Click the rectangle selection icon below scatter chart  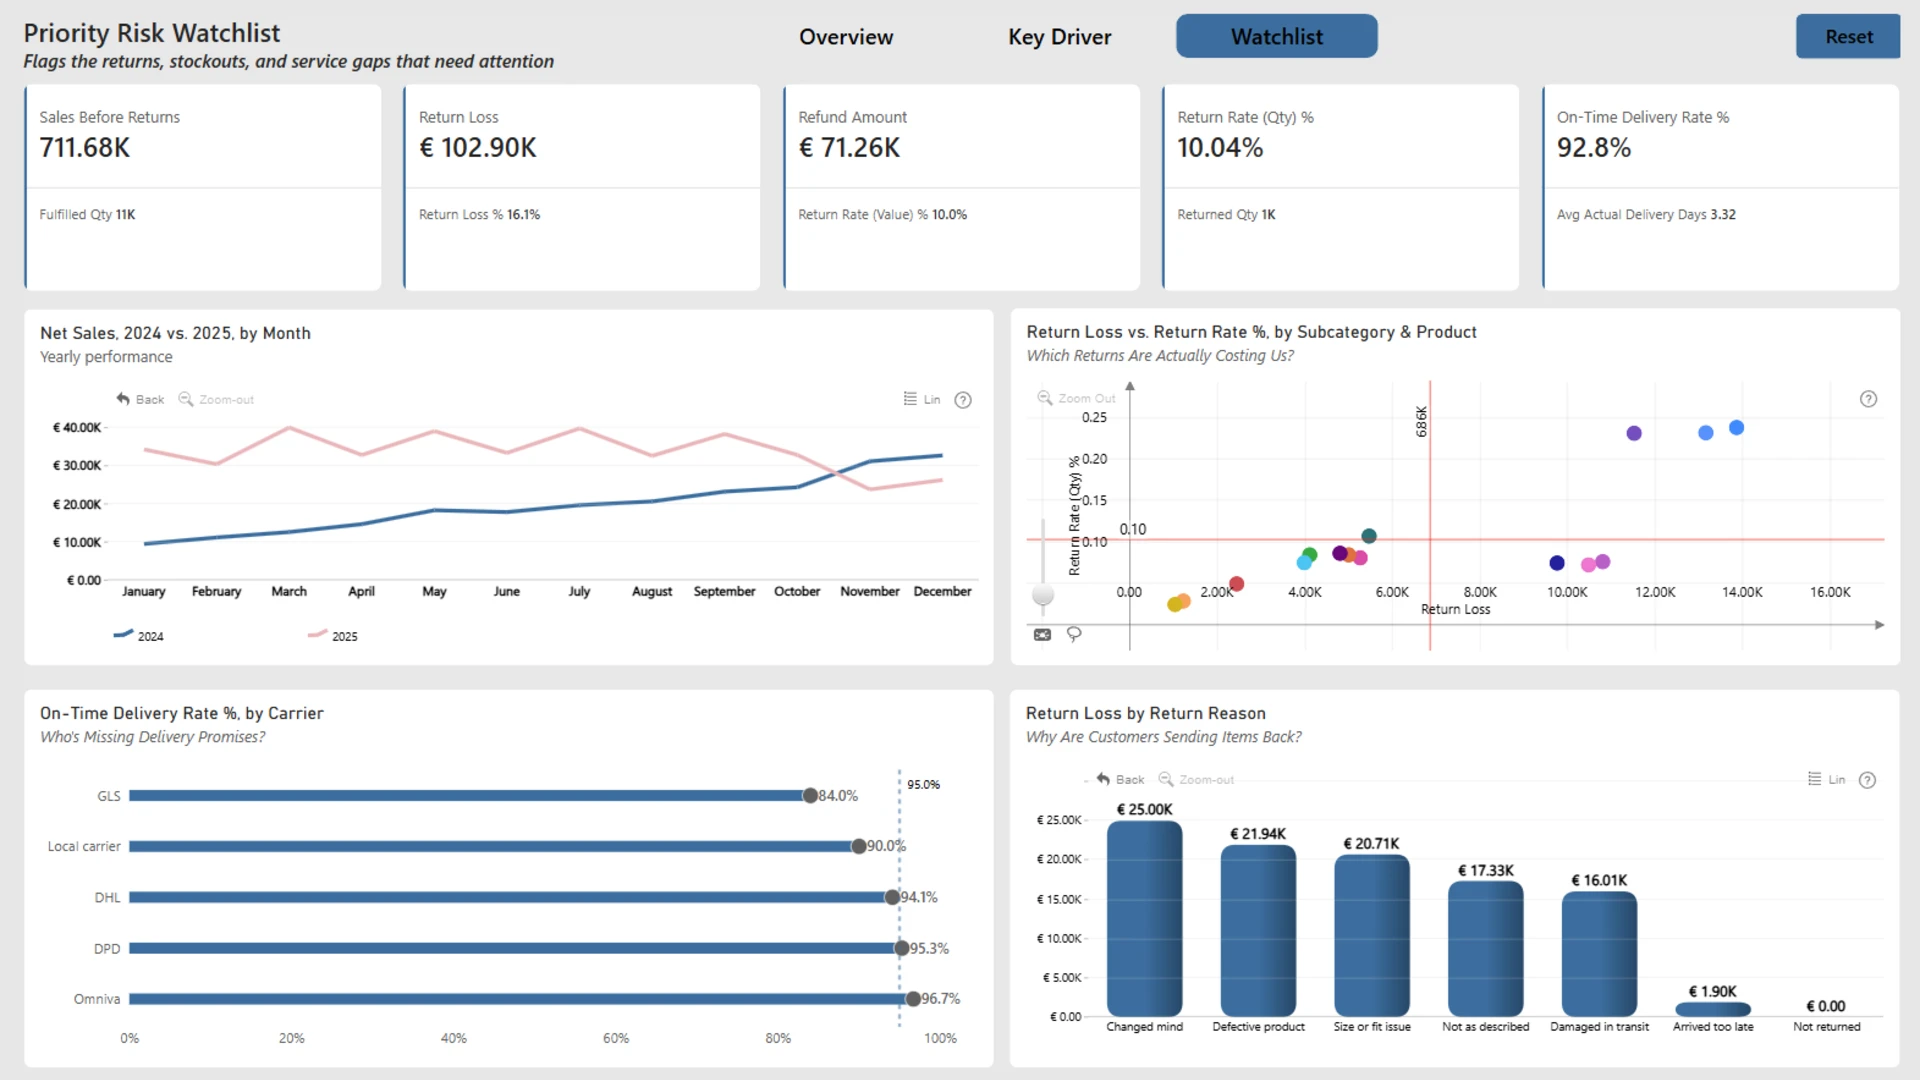pos(1042,634)
